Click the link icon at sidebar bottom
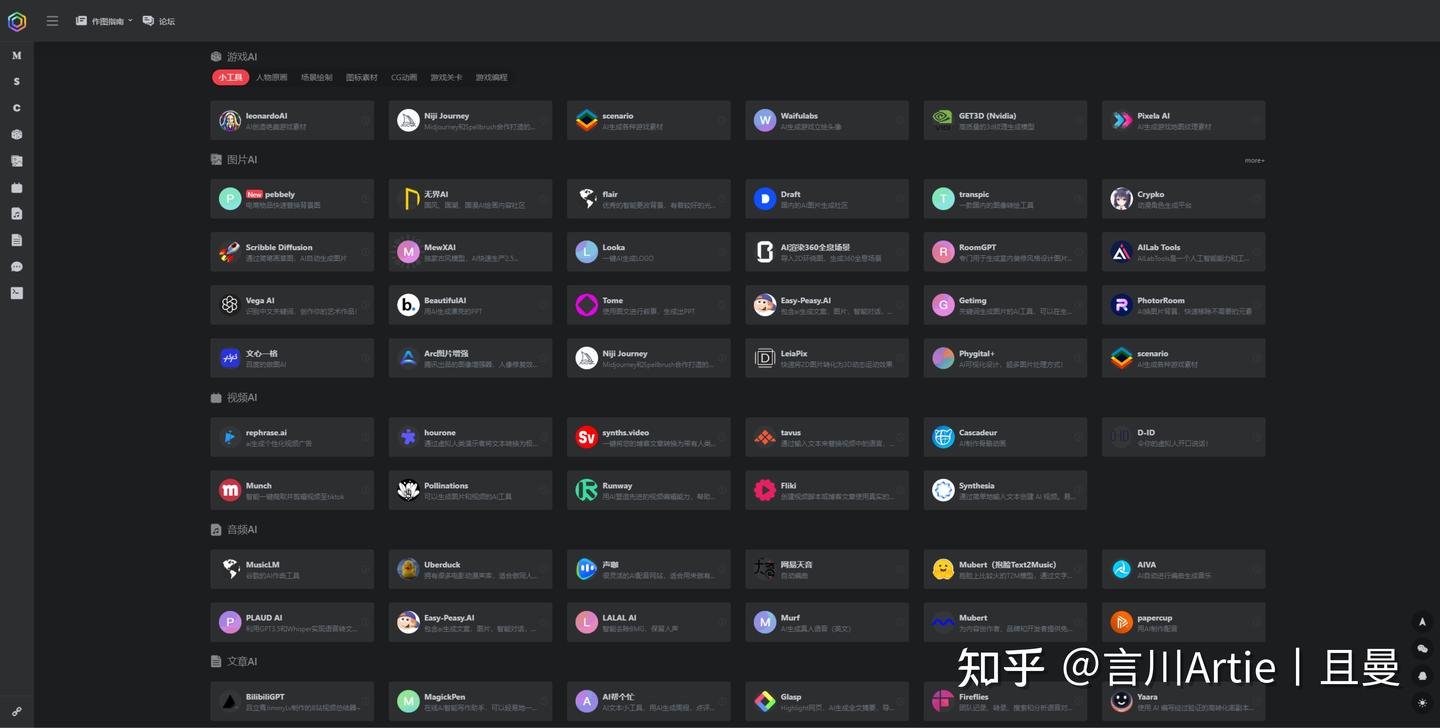Viewport: 1440px width, 728px height. coord(16,712)
